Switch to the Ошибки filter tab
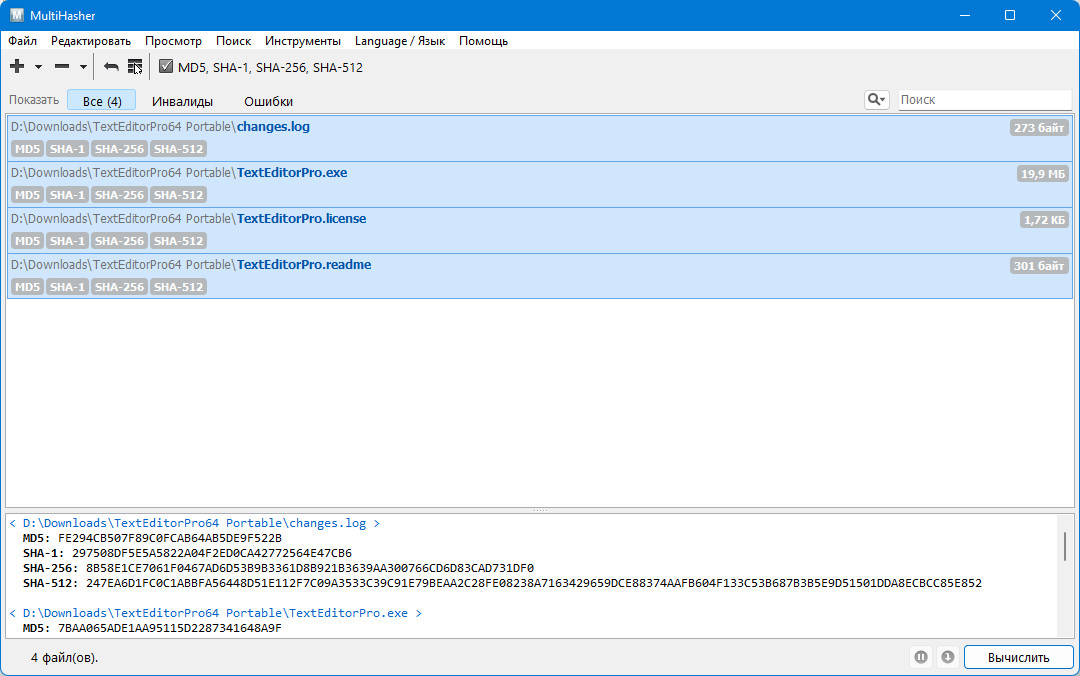The height and width of the screenshot is (676, 1080). [x=269, y=101]
